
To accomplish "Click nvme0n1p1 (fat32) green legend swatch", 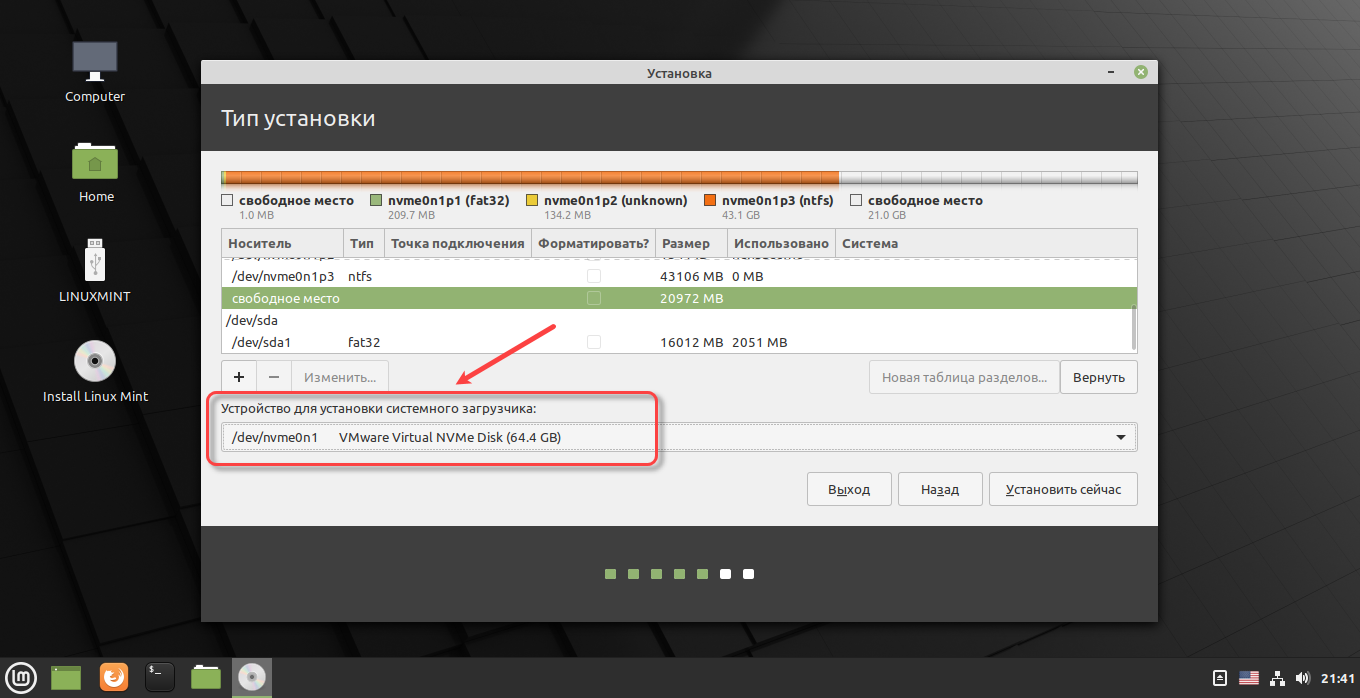I will tap(377, 201).
